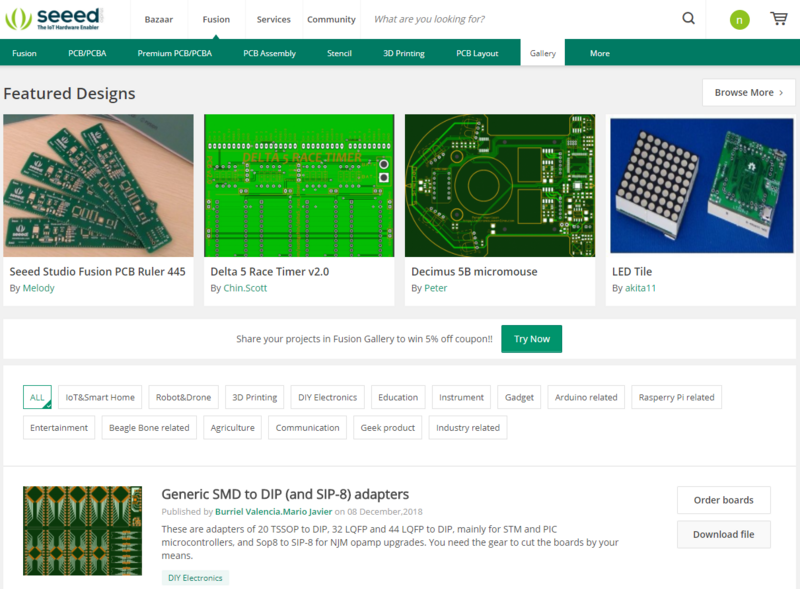Open the PCB Assembly tab
Screen dimensions: 800x589
[x=269, y=53]
